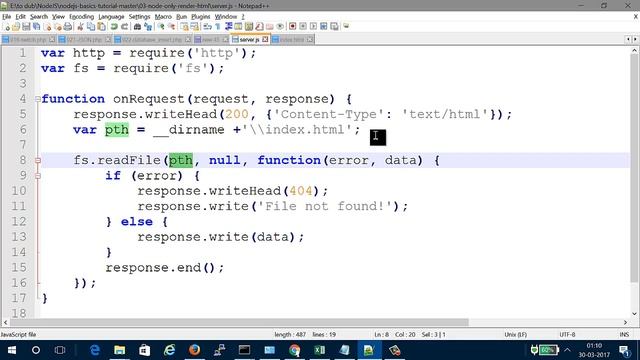Viewport: 640px width, 360px height.
Task: Cut selection with the scissors icon
Action: click(80, 27)
